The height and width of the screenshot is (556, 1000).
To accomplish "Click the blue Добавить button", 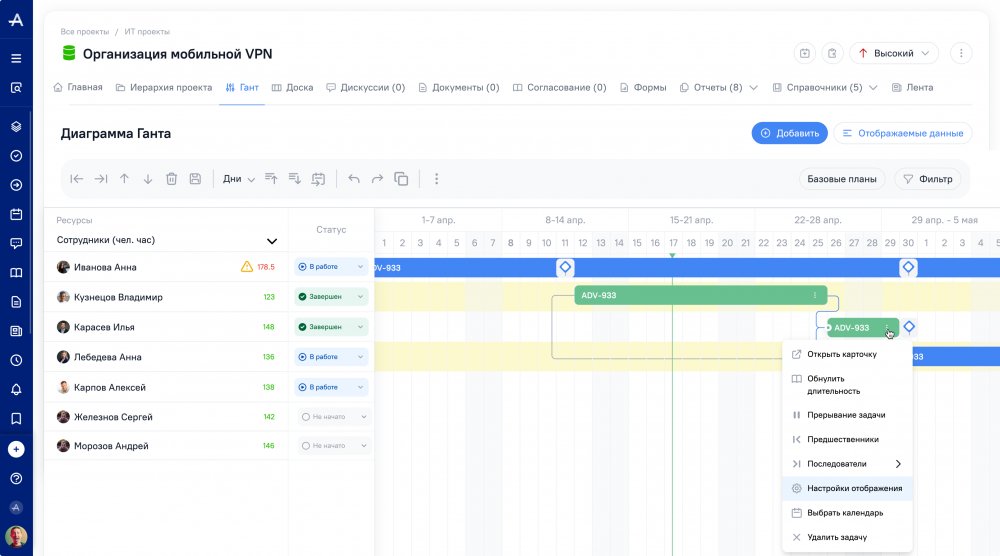I will 789,133.
